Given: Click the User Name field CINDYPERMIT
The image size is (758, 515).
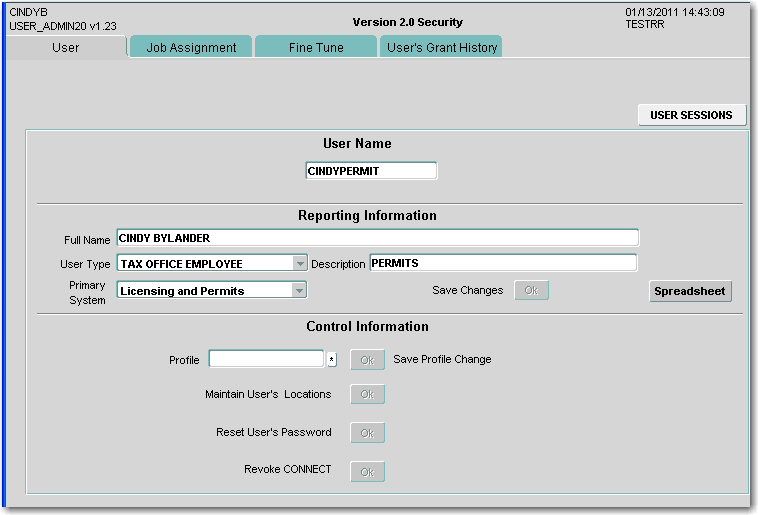Looking at the screenshot, I should coord(371,171).
